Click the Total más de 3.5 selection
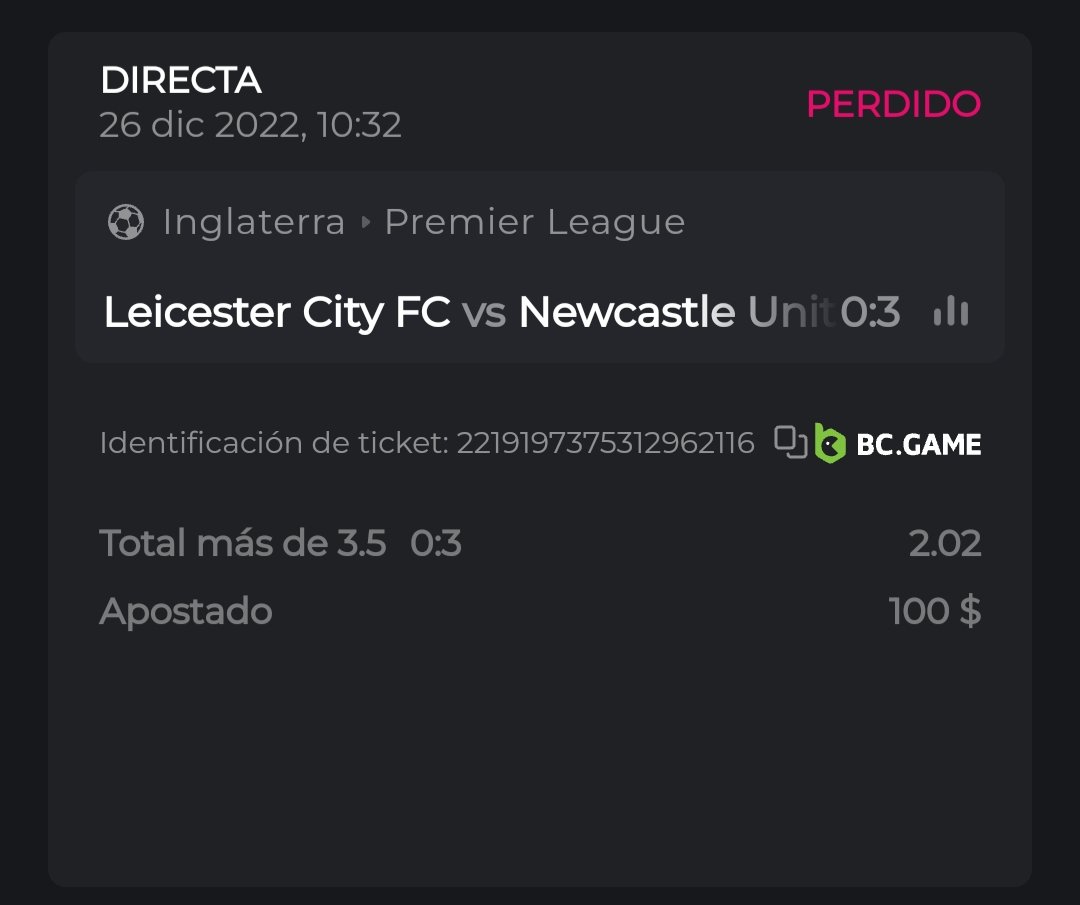Image resolution: width=1080 pixels, height=905 pixels. pyautogui.click(x=243, y=543)
